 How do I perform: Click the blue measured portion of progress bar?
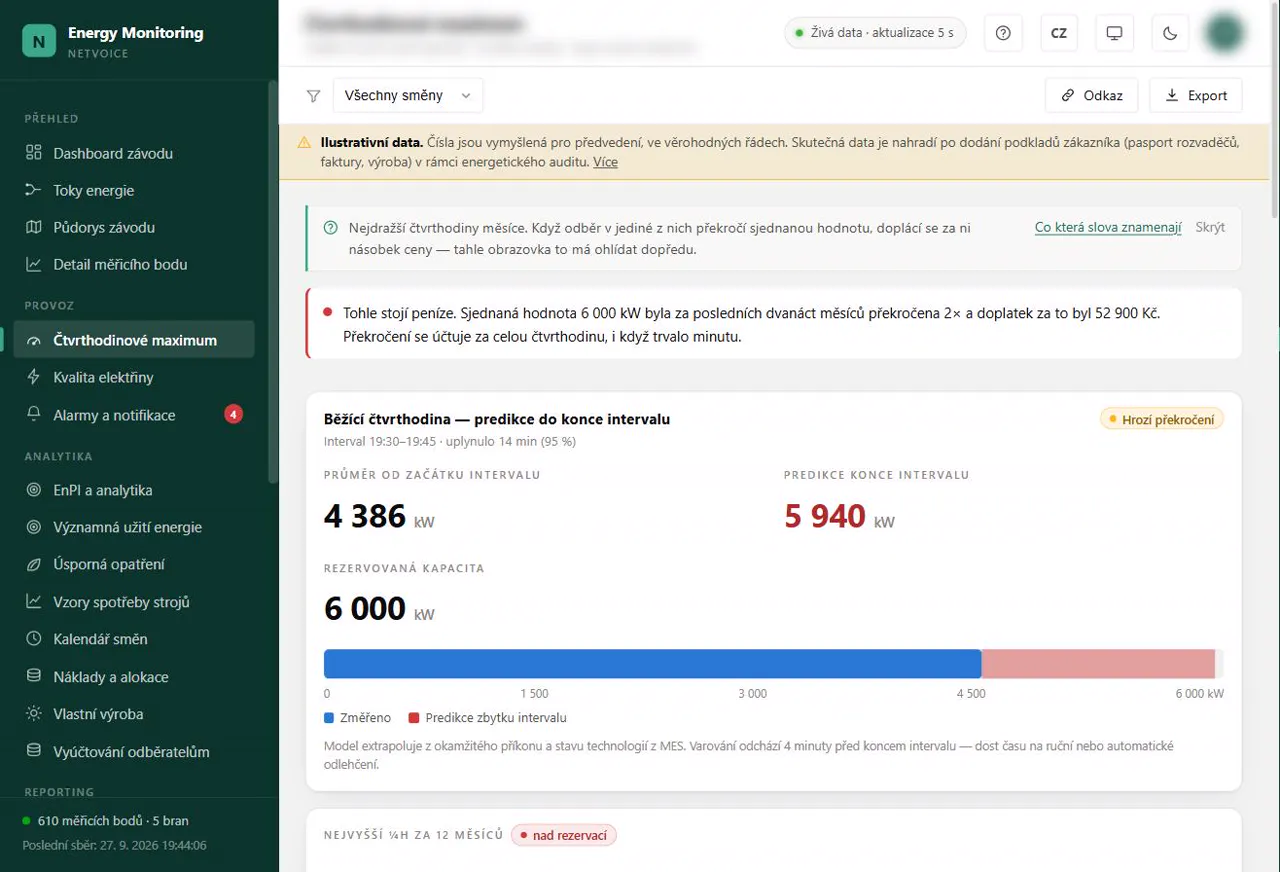click(652, 664)
